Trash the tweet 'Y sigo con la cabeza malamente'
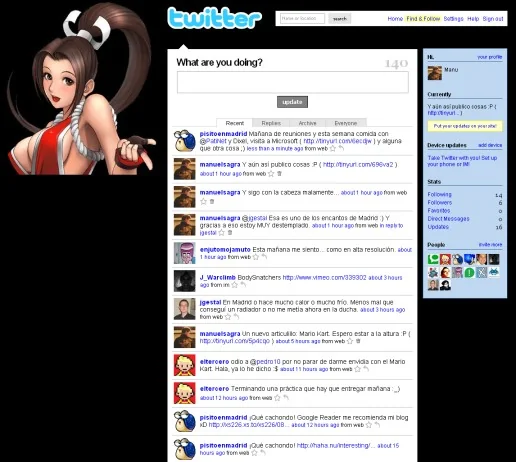Viewport: 516px width, 462px height. tap(212, 201)
